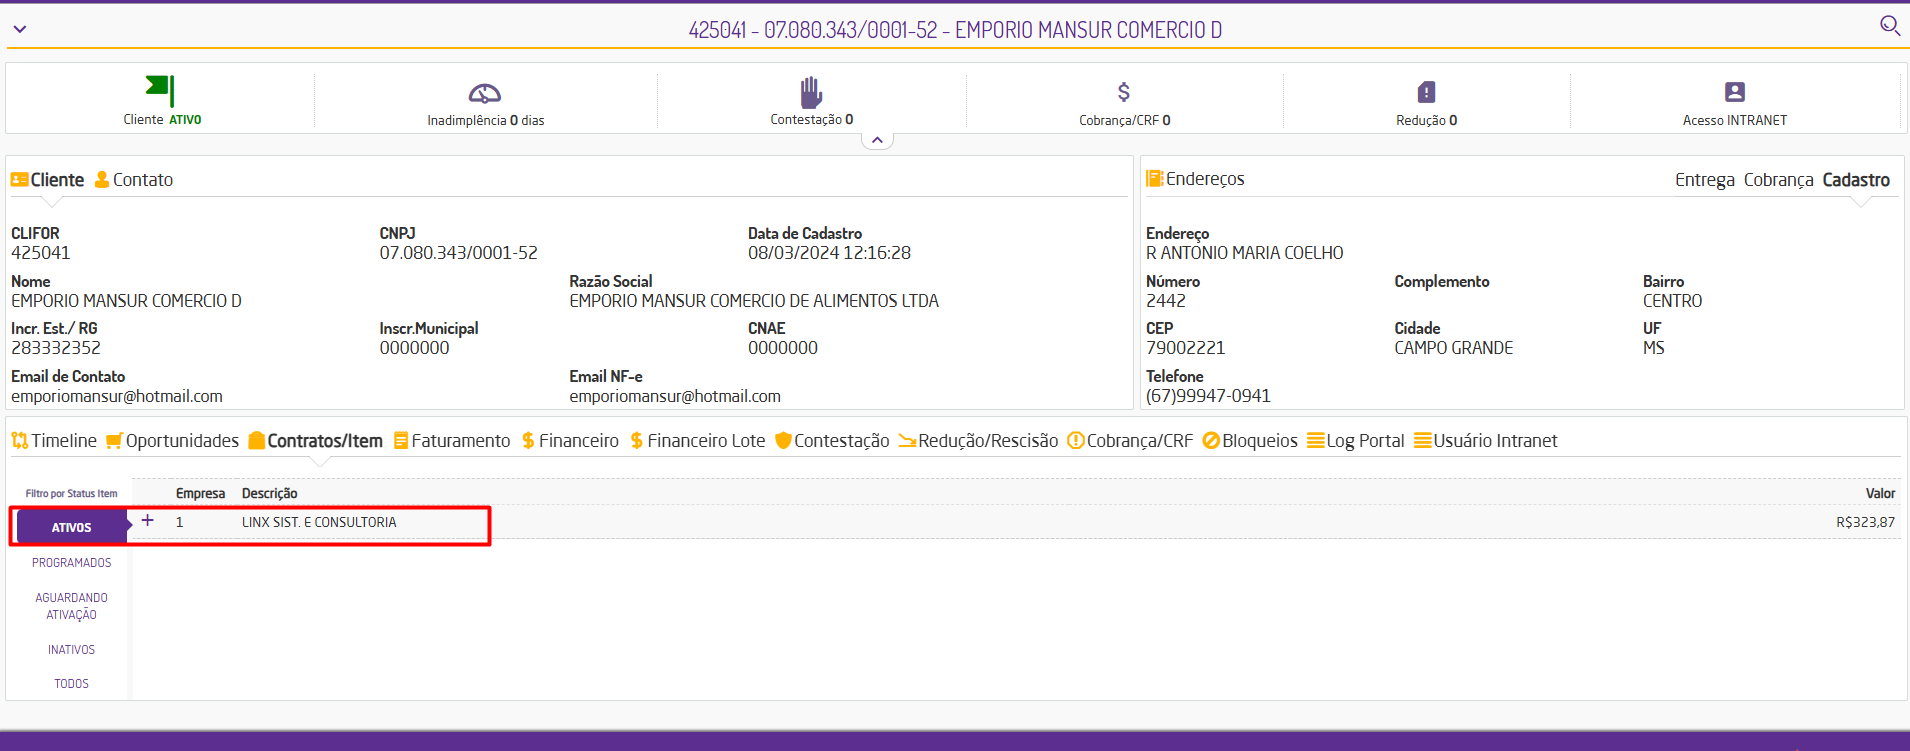The width and height of the screenshot is (1910, 751).
Task: Click the Cidade value CAMPO GRANDE
Action: (1454, 348)
